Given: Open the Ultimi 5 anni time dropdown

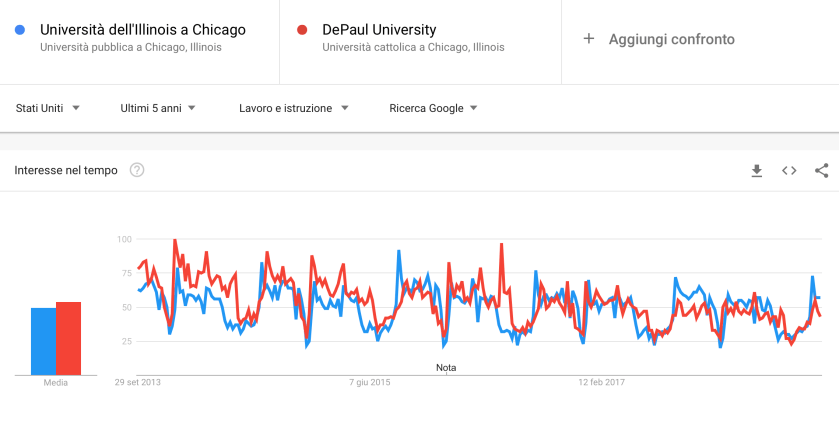Looking at the screenshot, I should click(157, 108).
